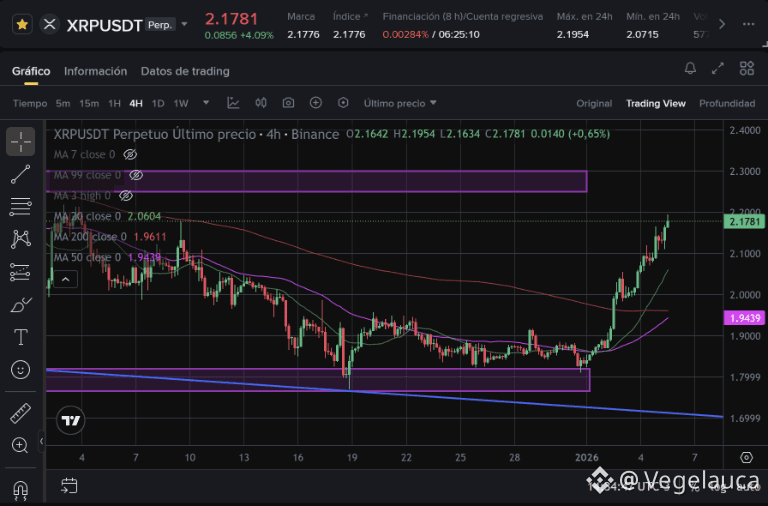
Task: Open the three-dot more options menu
Action: [x=748, y=24]
